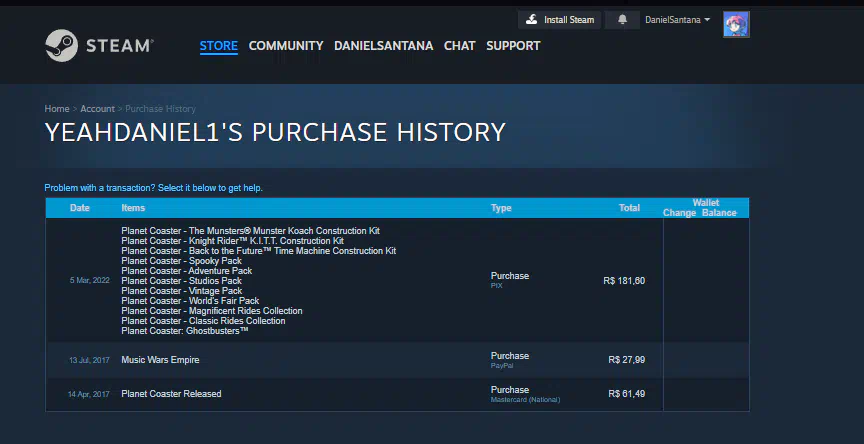Image resolution: width=864 pixels, height=444 pixels.
Task: Open the COMMUNITY menu
Action: click(x=286, y=46)
